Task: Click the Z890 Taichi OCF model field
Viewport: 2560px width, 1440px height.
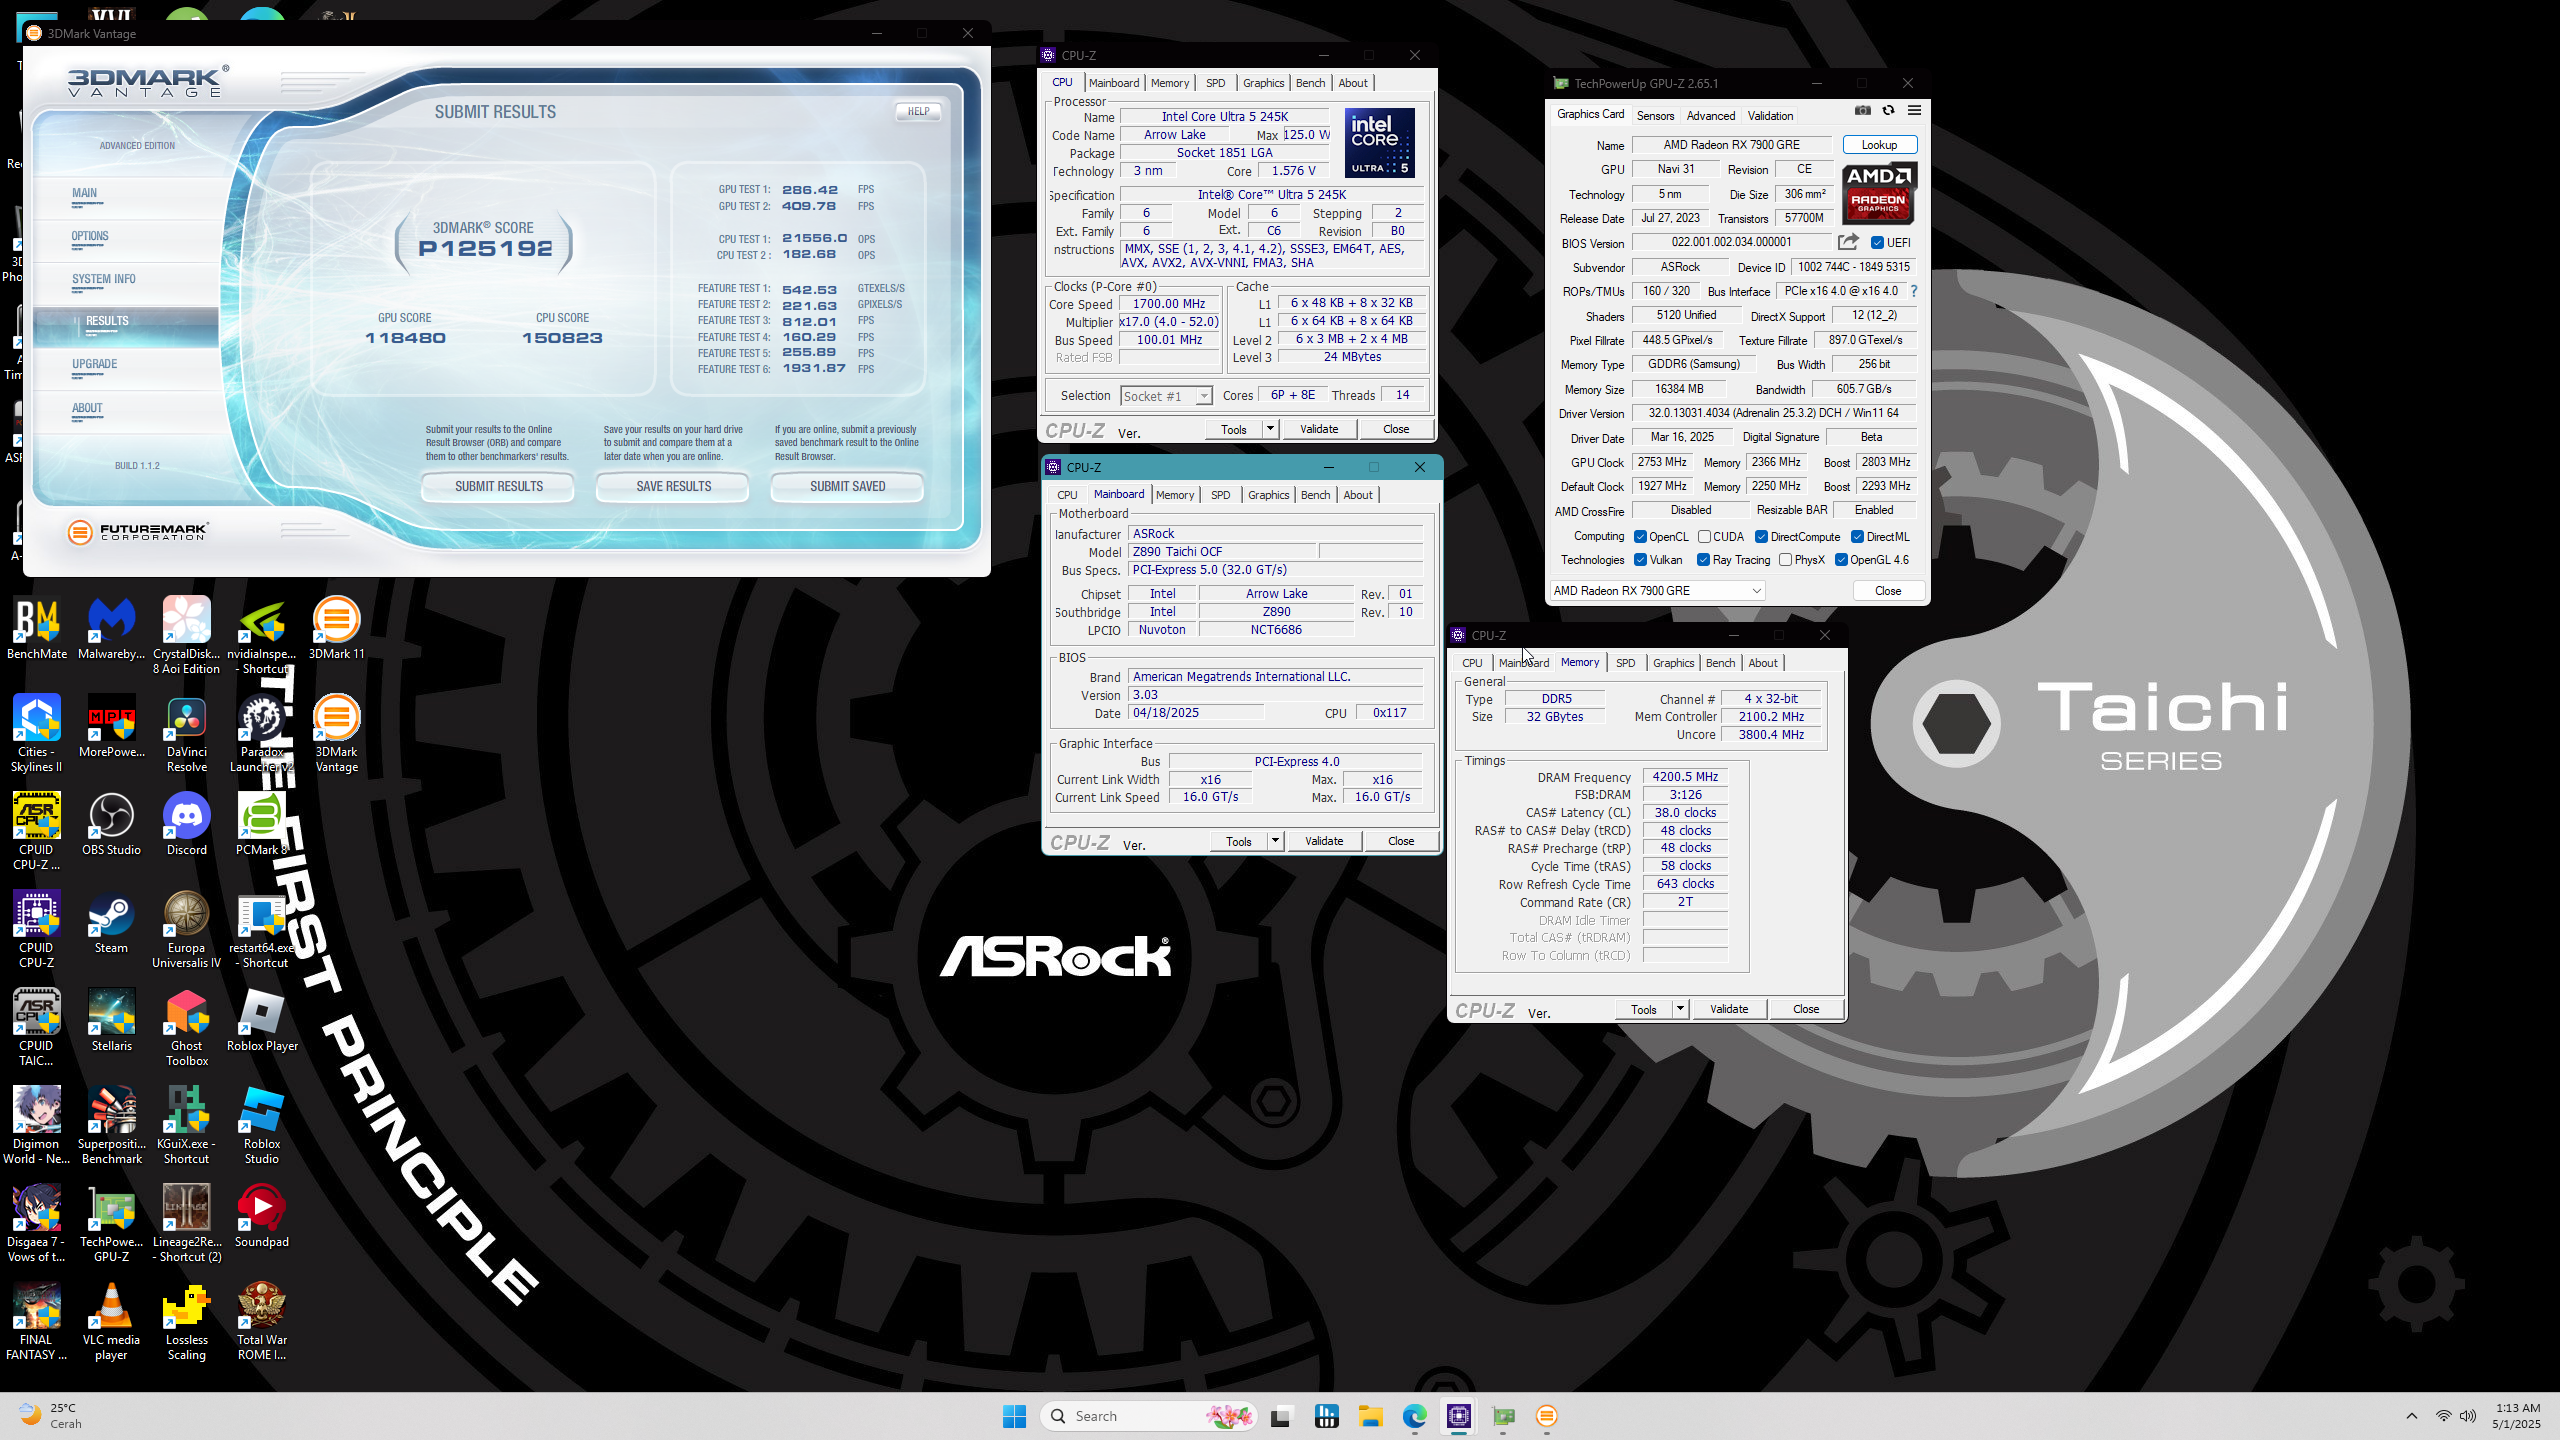Action: tap(1222, 552)
